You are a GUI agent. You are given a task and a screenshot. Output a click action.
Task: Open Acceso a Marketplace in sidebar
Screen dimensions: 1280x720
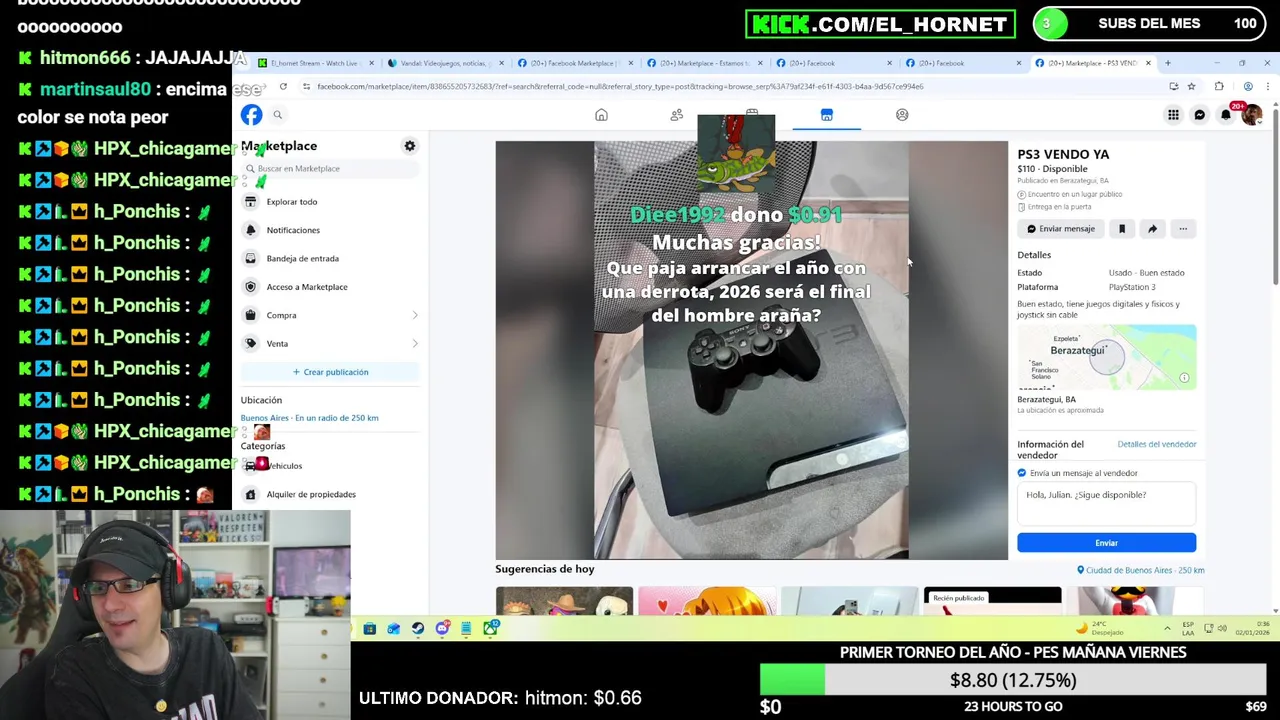click(x=329, y=287)
